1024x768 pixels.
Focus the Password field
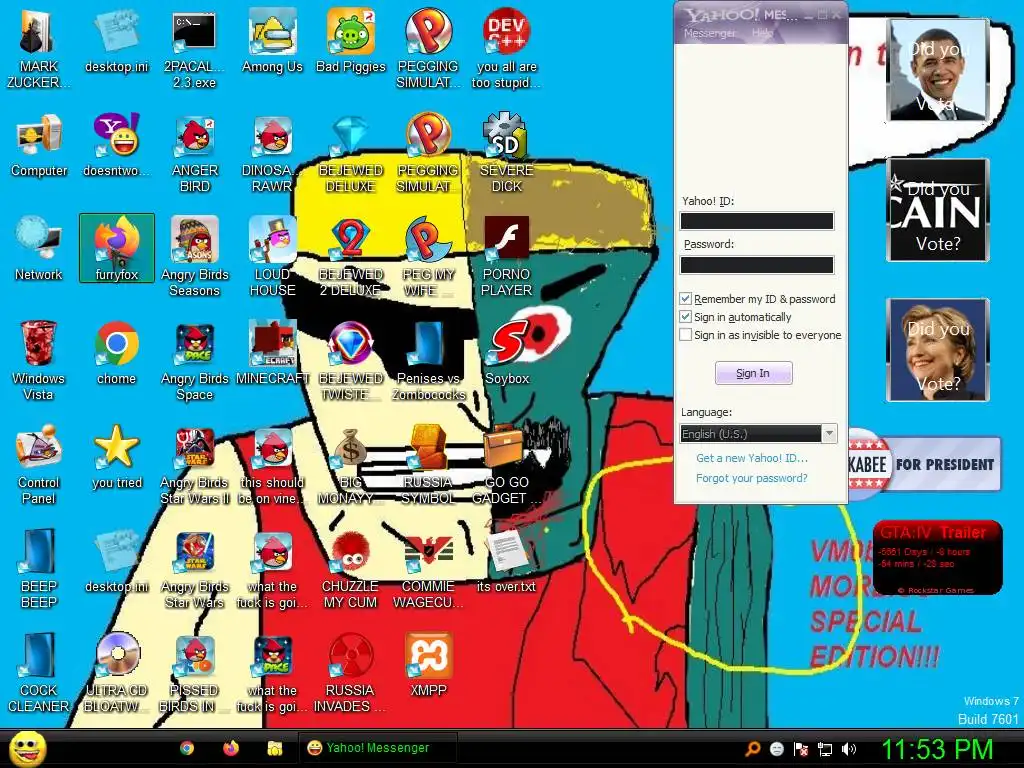(x=757, y=264)
